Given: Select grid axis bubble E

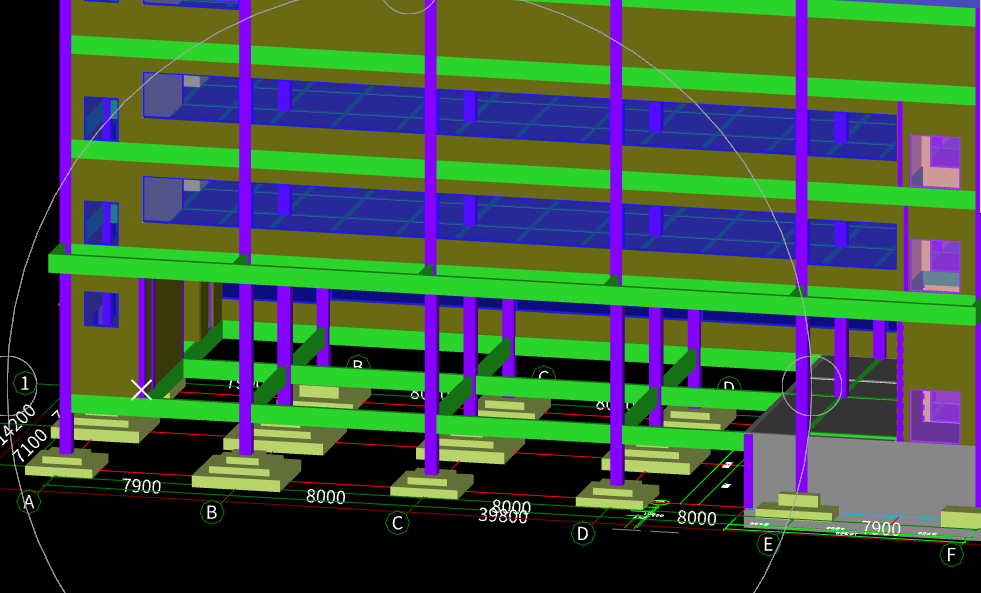Looking at the screenshot, I should [768, 544].
